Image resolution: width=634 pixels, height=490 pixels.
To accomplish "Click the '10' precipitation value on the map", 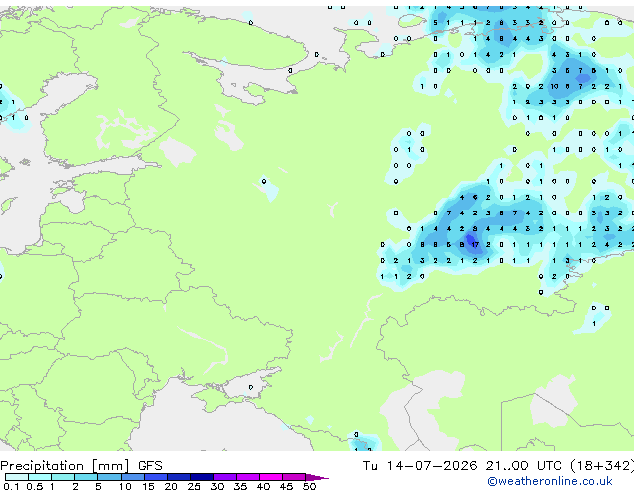I will 554,87.
